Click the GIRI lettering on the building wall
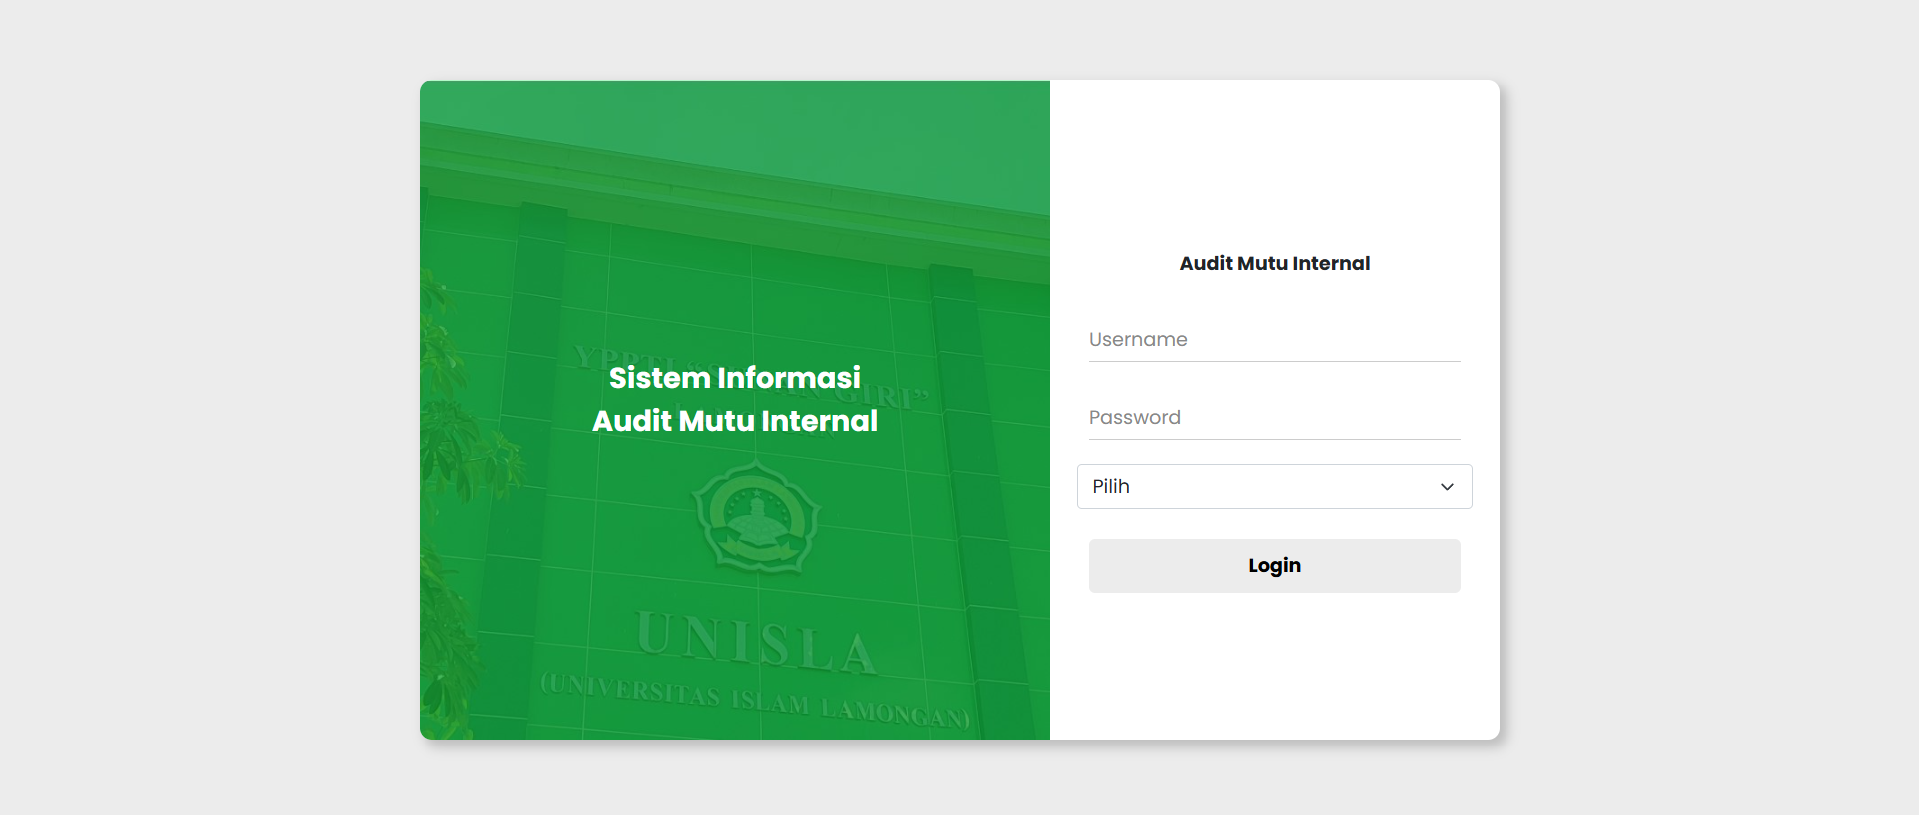 point(893,395)
